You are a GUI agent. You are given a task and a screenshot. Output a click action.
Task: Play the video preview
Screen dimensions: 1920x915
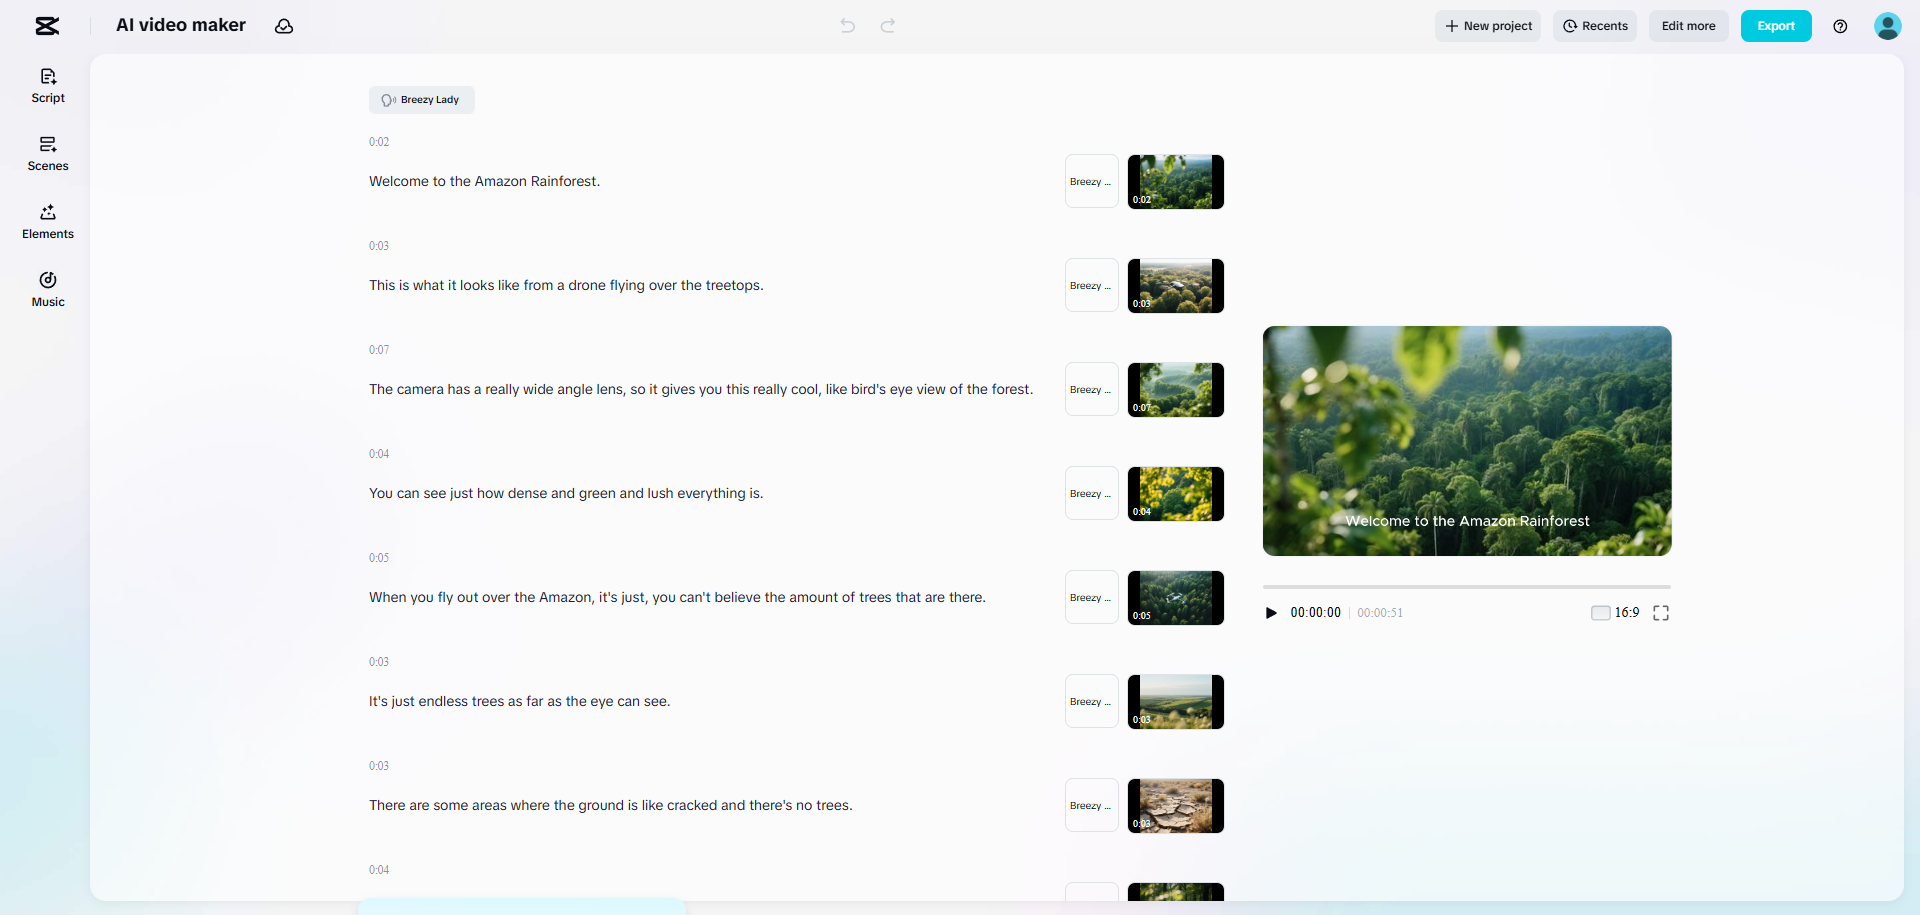click(x=1271, y=613)
